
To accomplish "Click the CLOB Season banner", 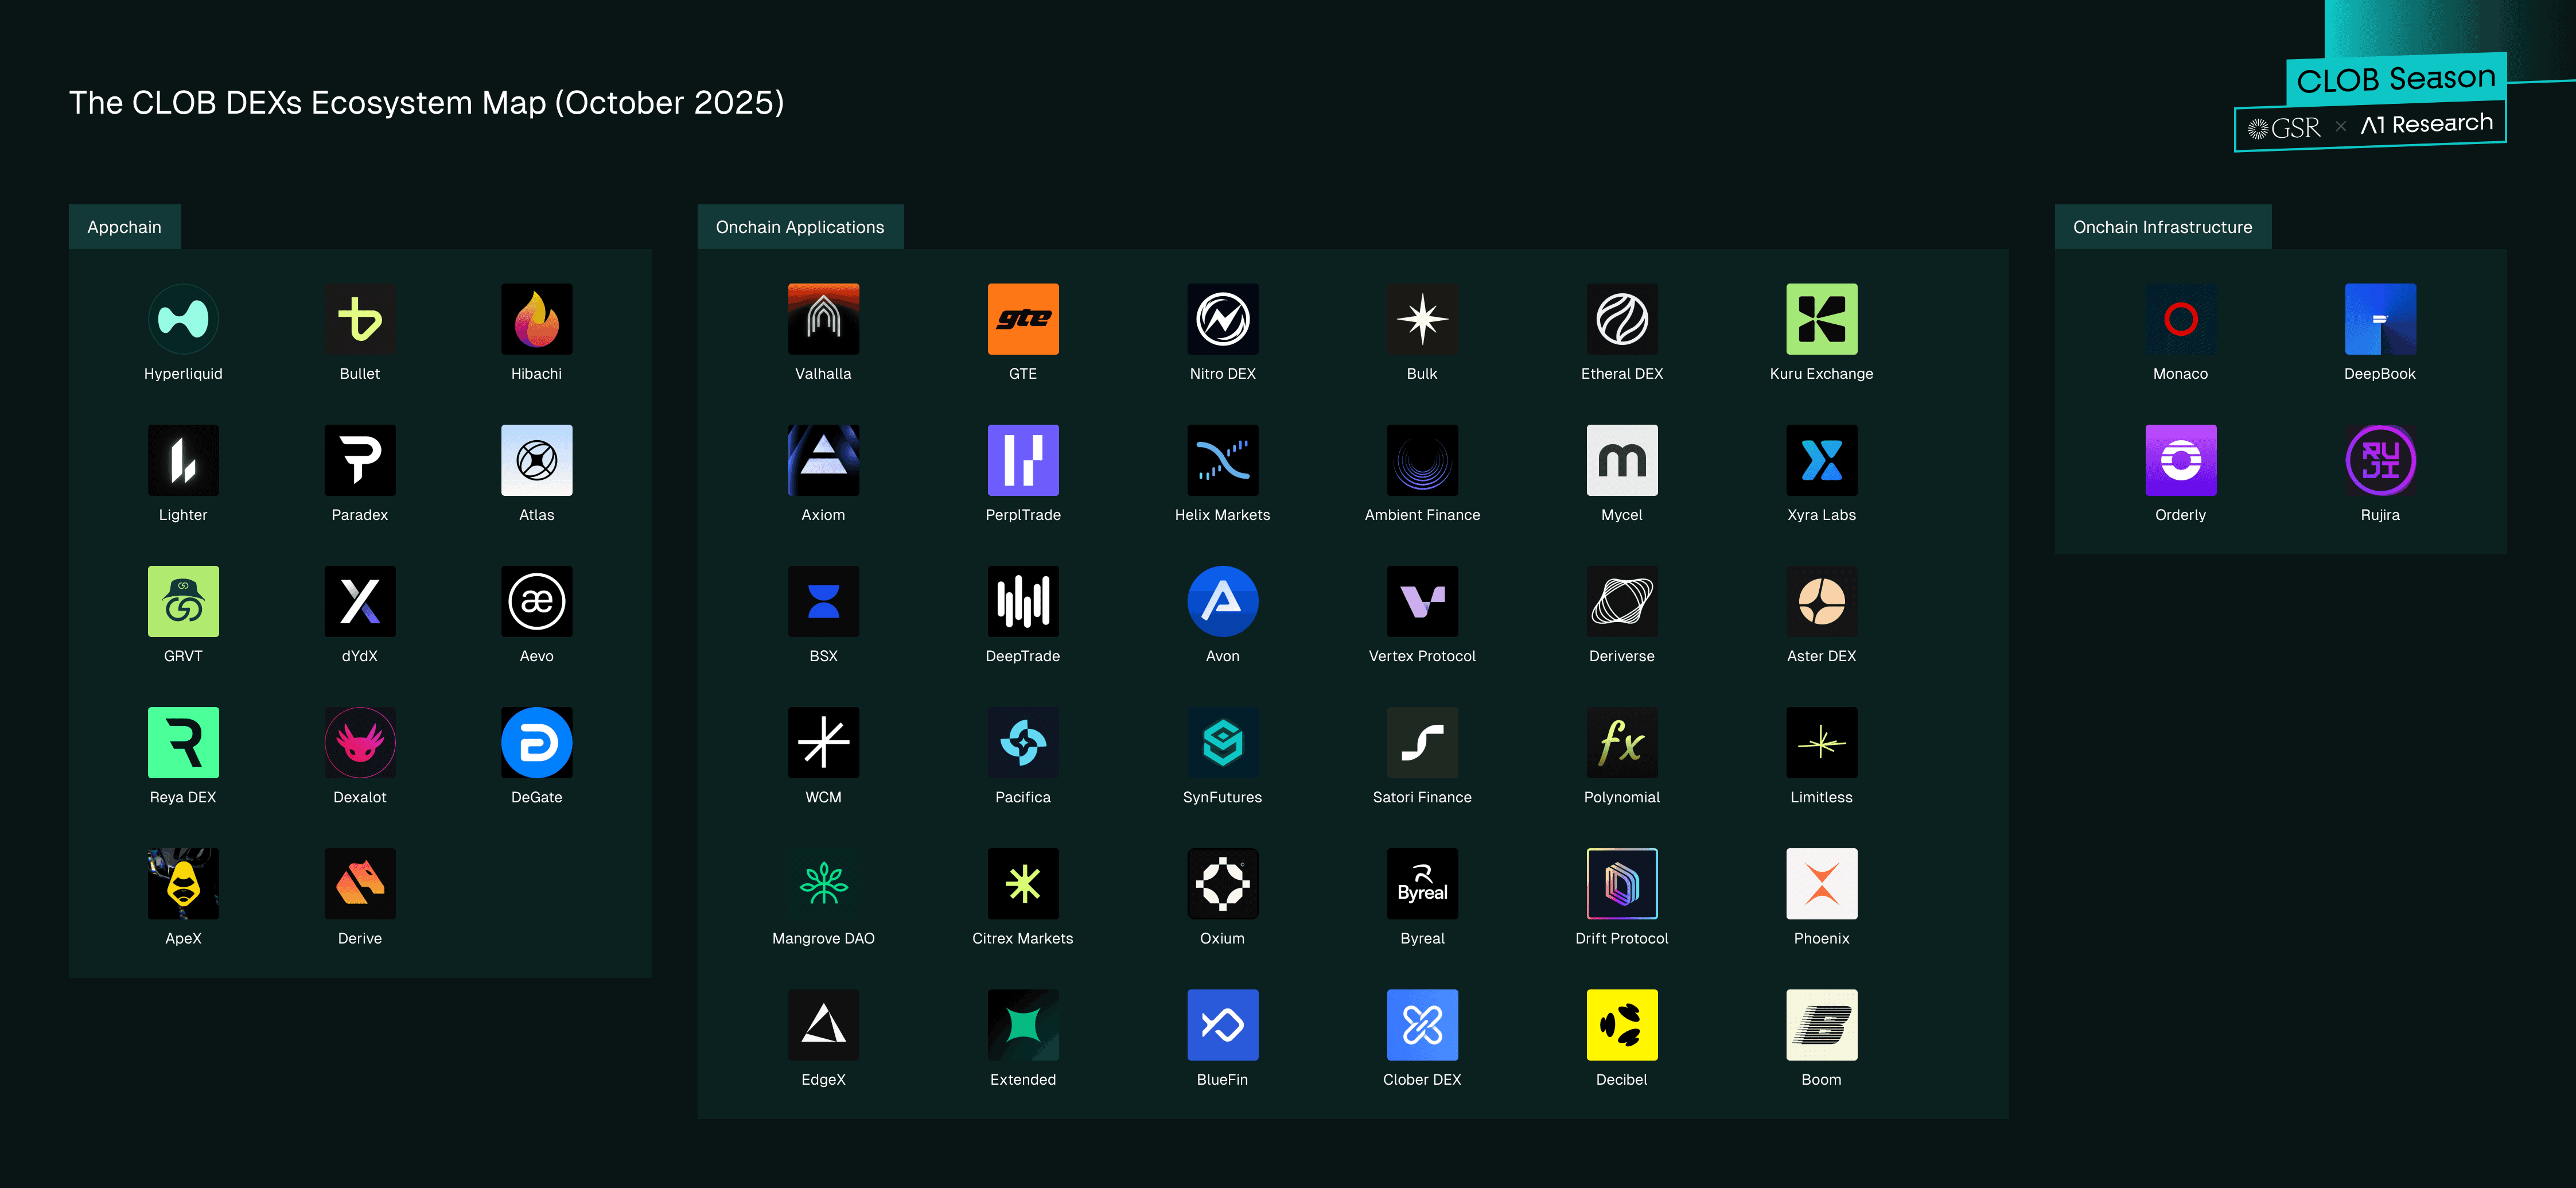I will point(2396,78).
